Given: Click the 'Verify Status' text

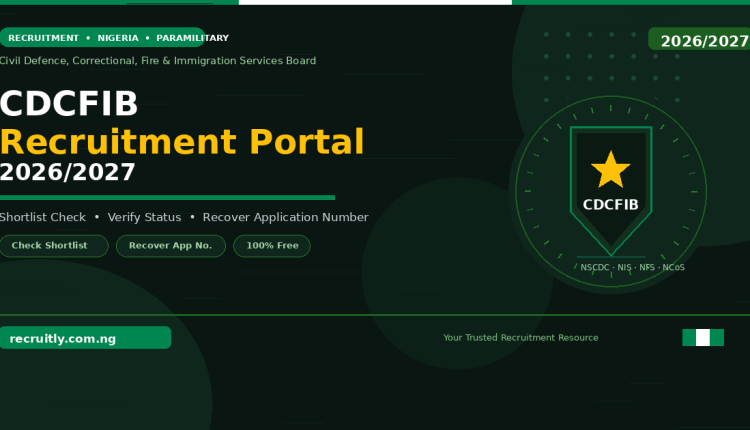Looking at the screenshot, I should [144, 217].
